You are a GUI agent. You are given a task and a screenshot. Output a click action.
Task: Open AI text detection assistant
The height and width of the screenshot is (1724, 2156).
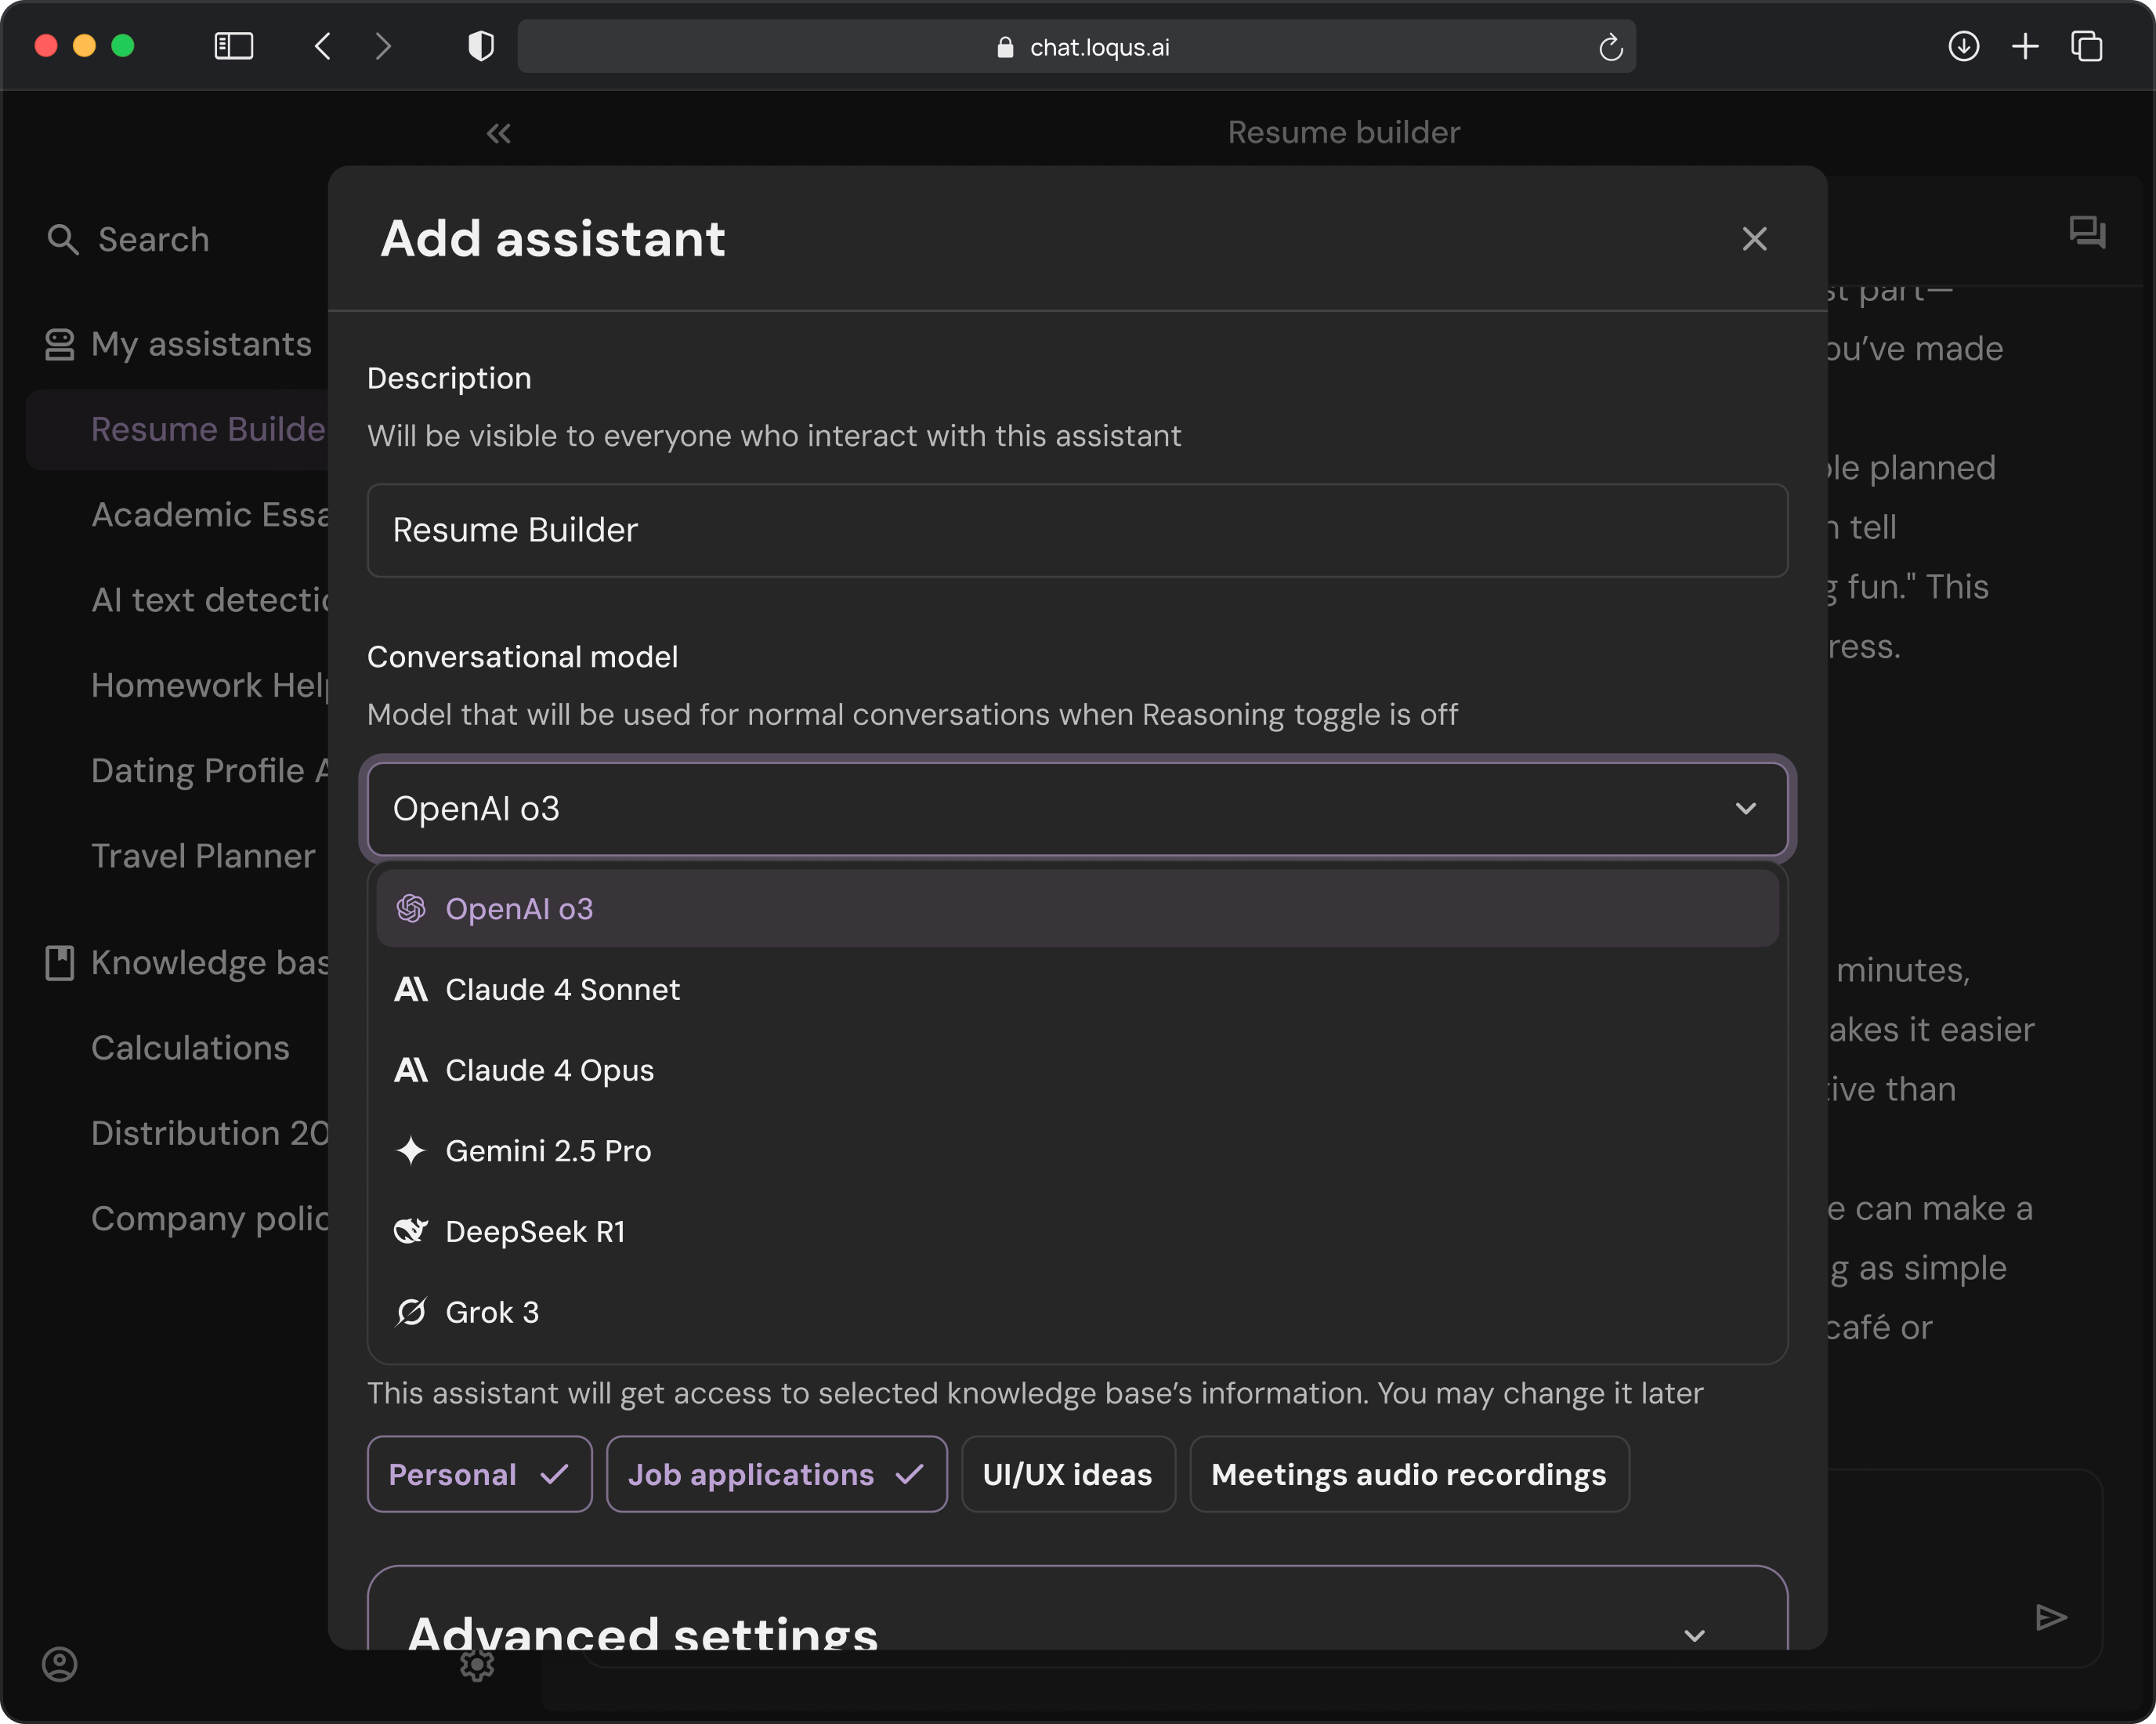pos(210,600)
